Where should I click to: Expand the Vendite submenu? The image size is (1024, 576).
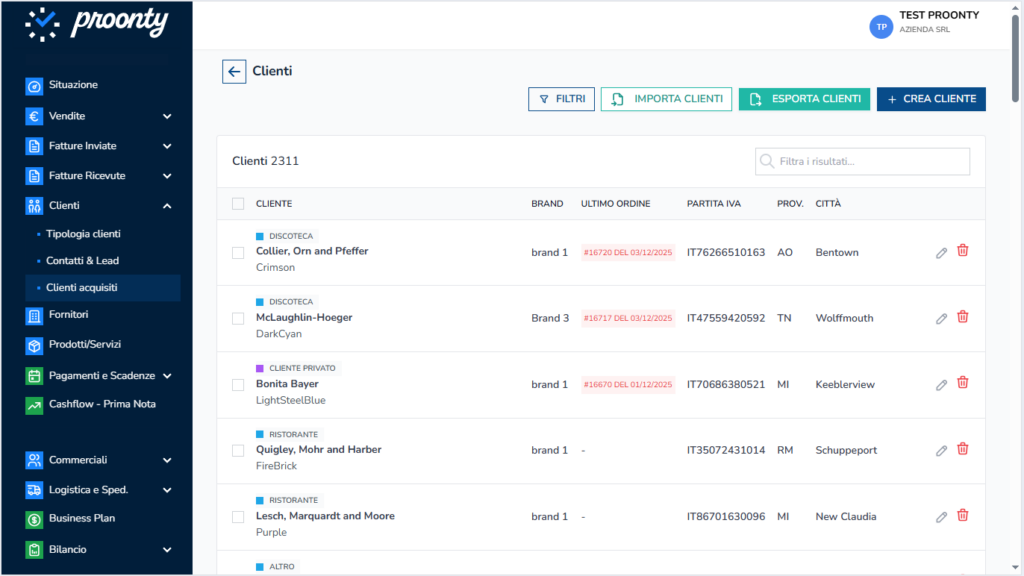coord(167,116)
